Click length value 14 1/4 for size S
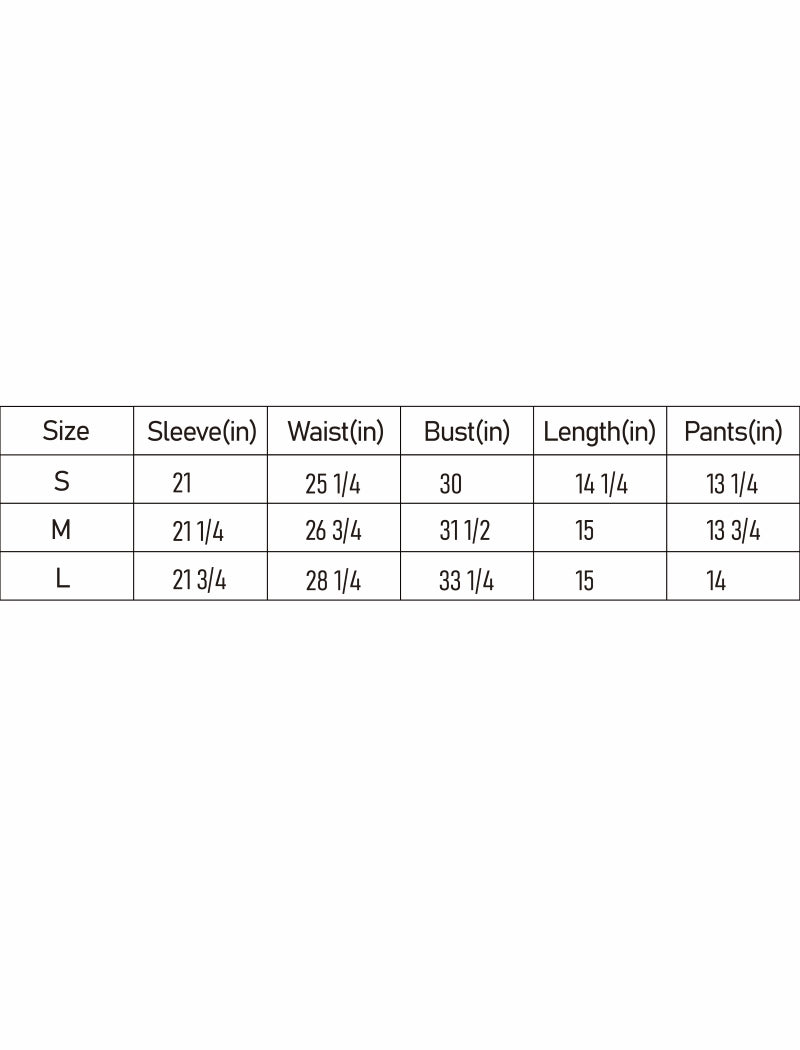This screenshot has width=800, height=1050. click(601, 485)
